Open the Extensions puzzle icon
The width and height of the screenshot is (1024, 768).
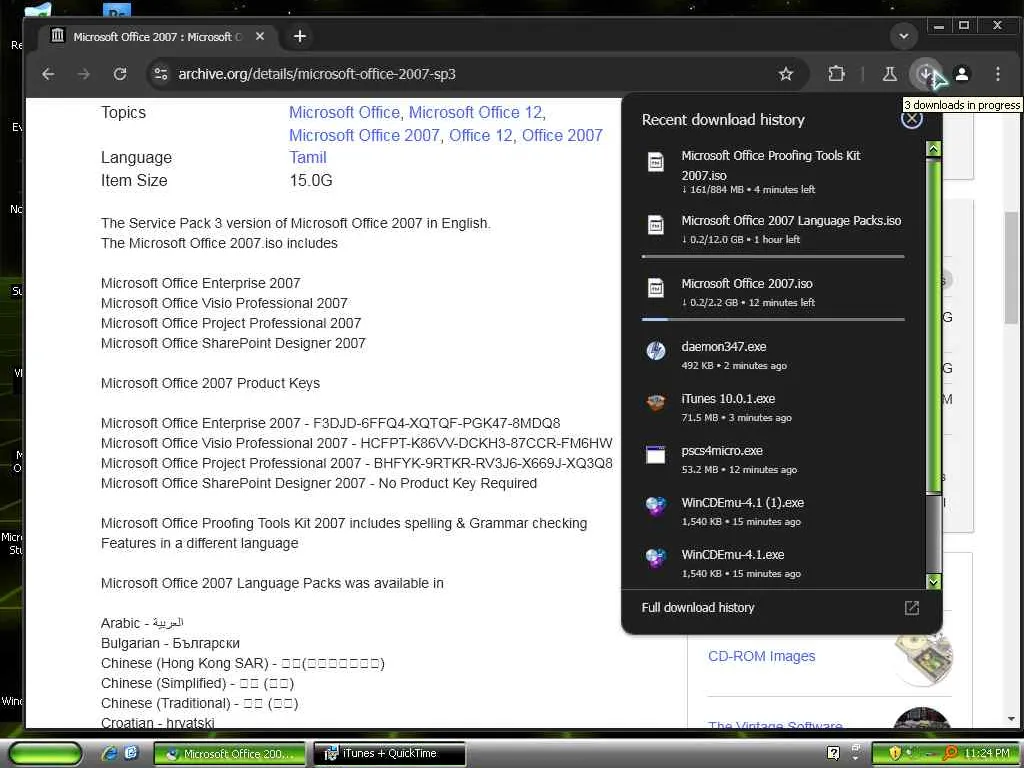[x=836, y=74]
